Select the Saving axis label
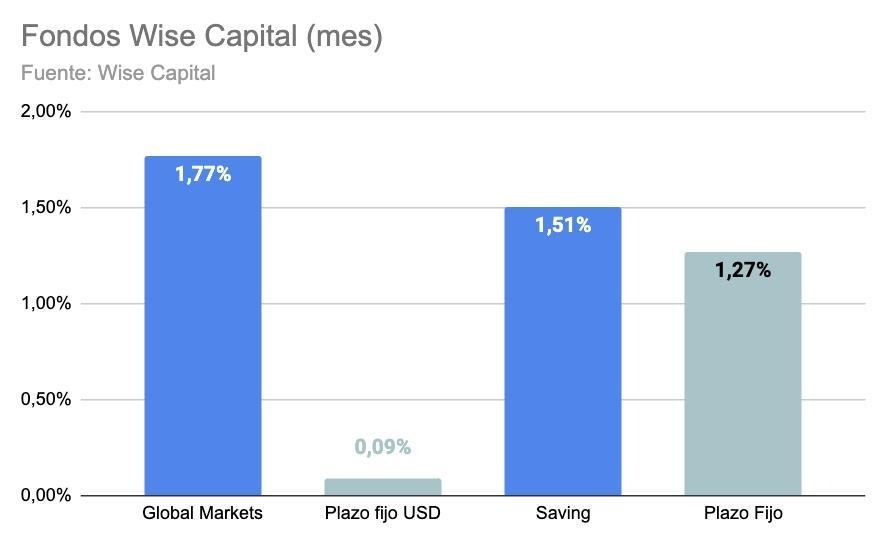 [x=563, y=513]
